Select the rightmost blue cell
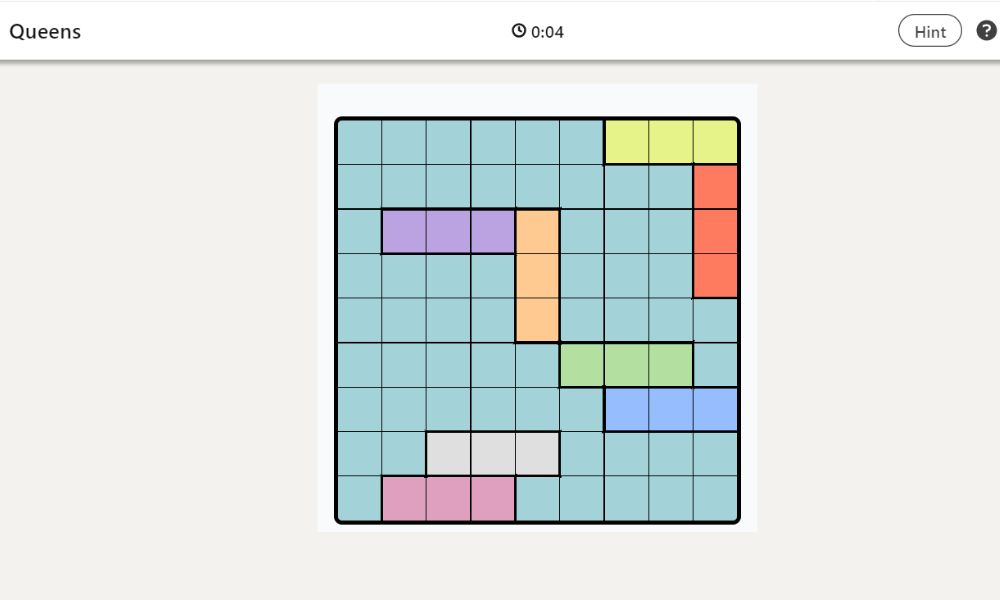The image size is (1000, 600). pyautogui.click(x=717, y=410)
